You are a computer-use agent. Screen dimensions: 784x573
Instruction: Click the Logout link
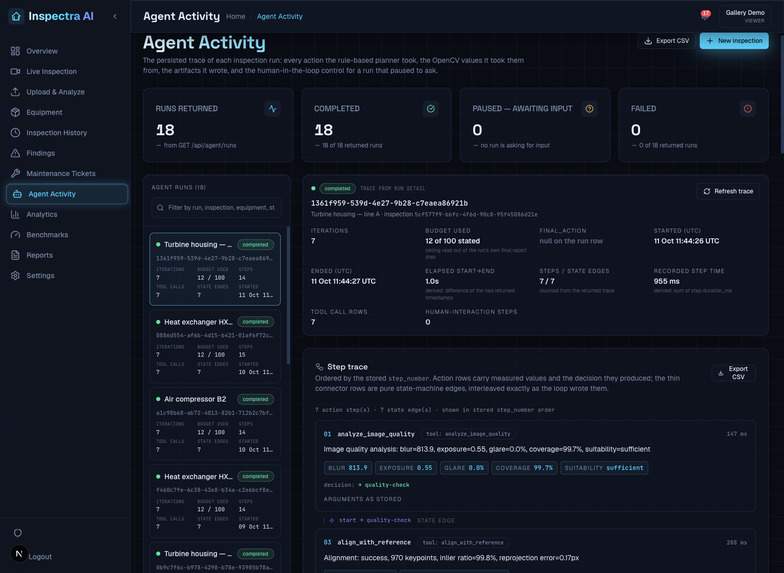tap(40, 556)
